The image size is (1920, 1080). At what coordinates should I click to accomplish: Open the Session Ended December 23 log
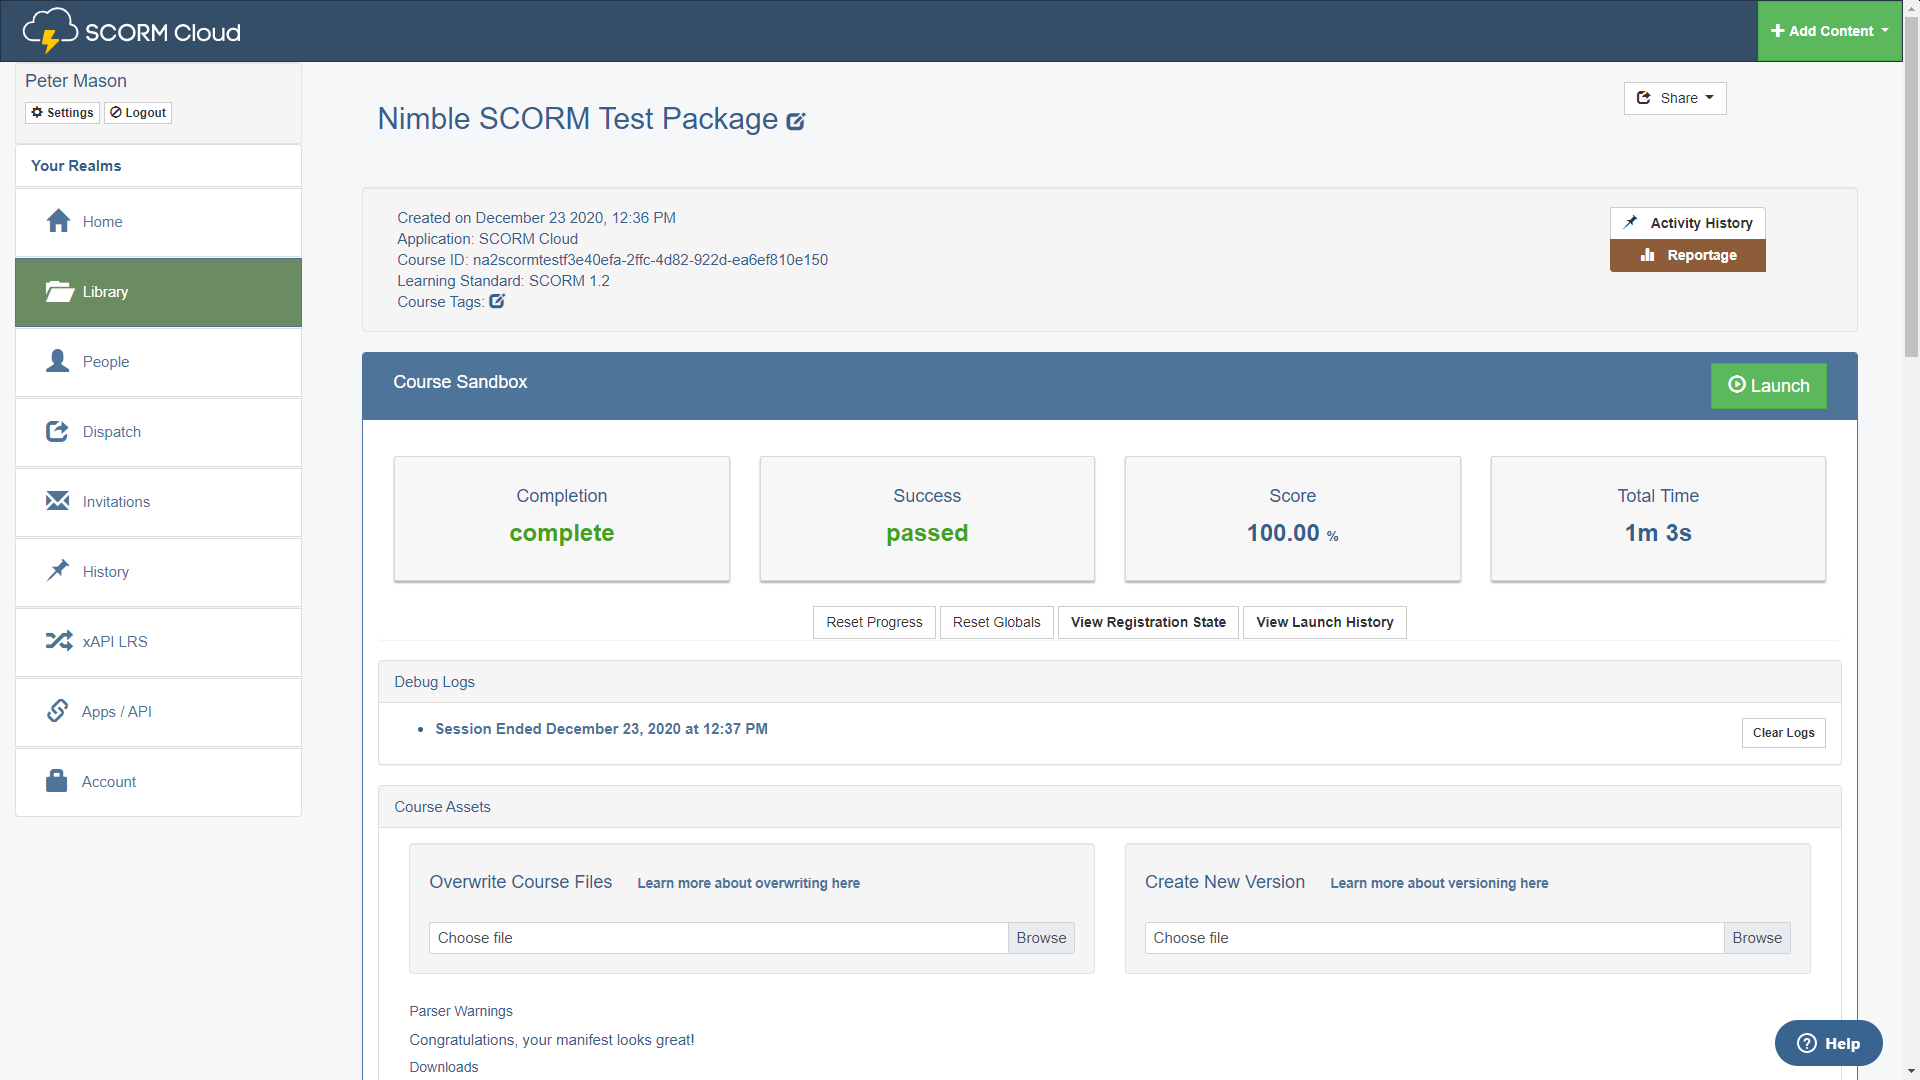click(601, 729)
